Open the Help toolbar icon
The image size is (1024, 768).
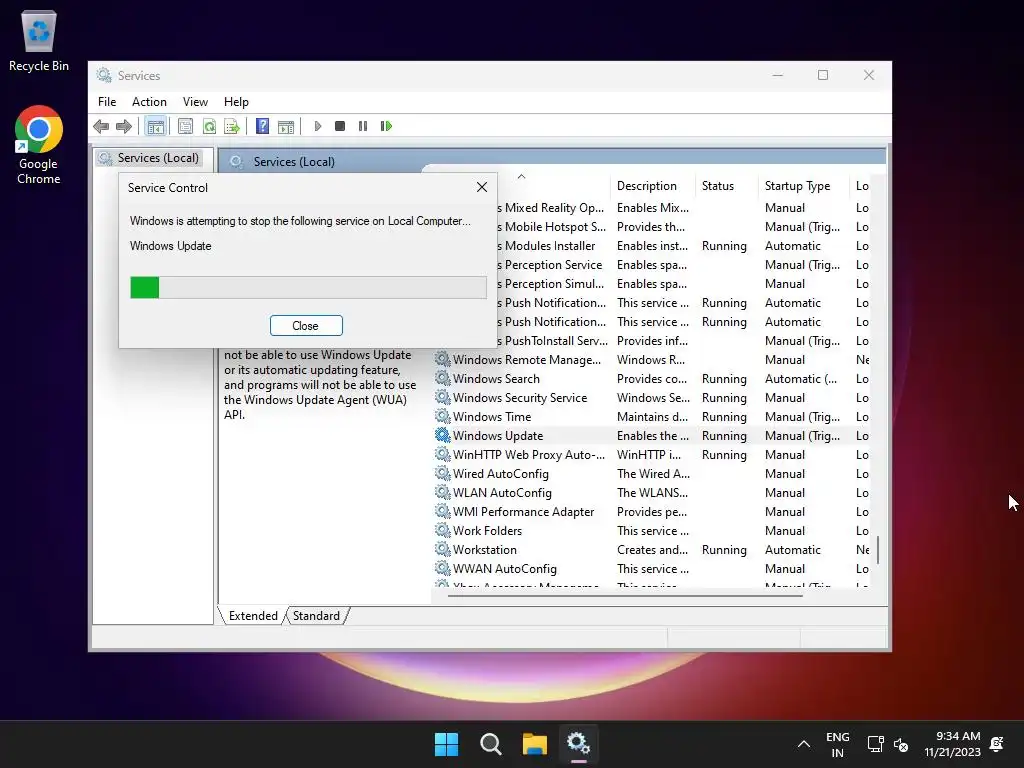263,126
